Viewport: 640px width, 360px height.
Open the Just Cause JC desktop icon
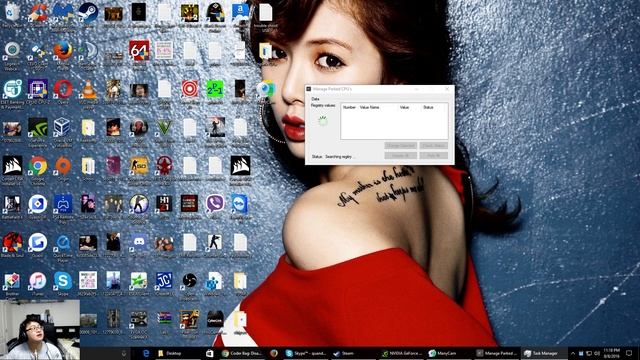(164, 281)
